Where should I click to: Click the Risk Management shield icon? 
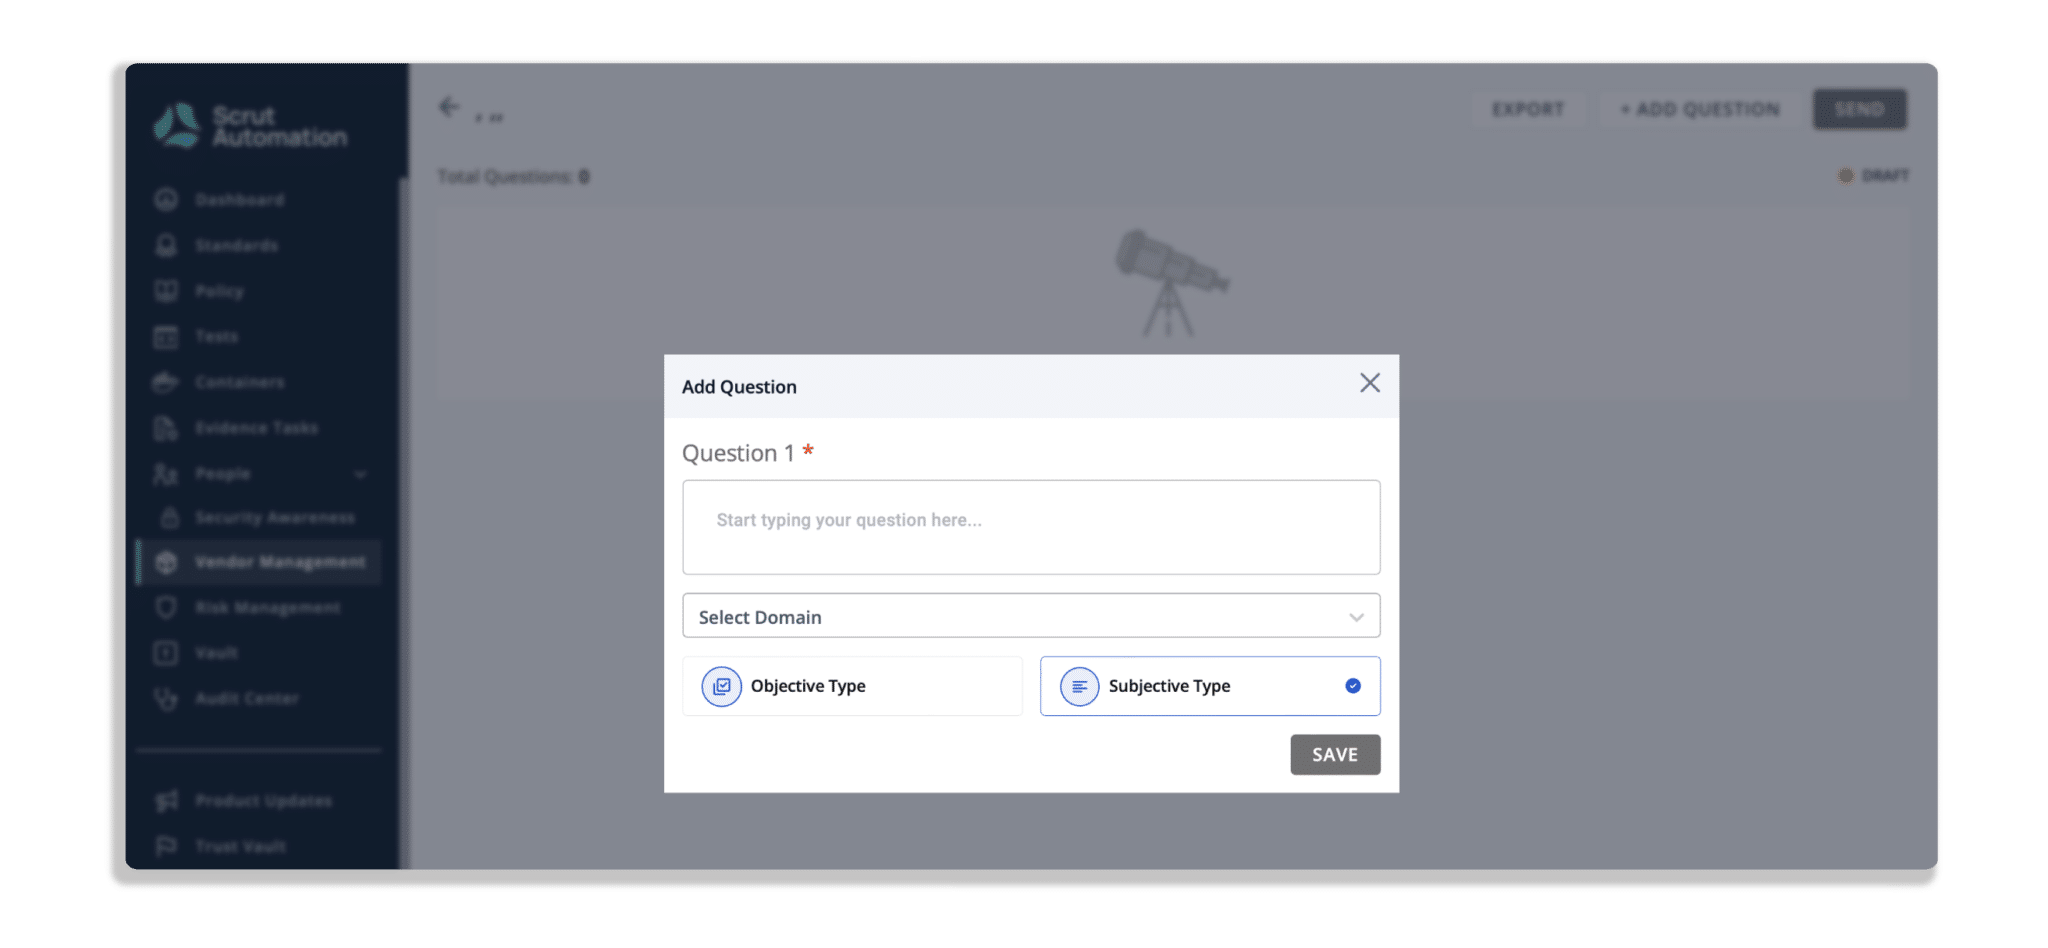tap(166, 607)
